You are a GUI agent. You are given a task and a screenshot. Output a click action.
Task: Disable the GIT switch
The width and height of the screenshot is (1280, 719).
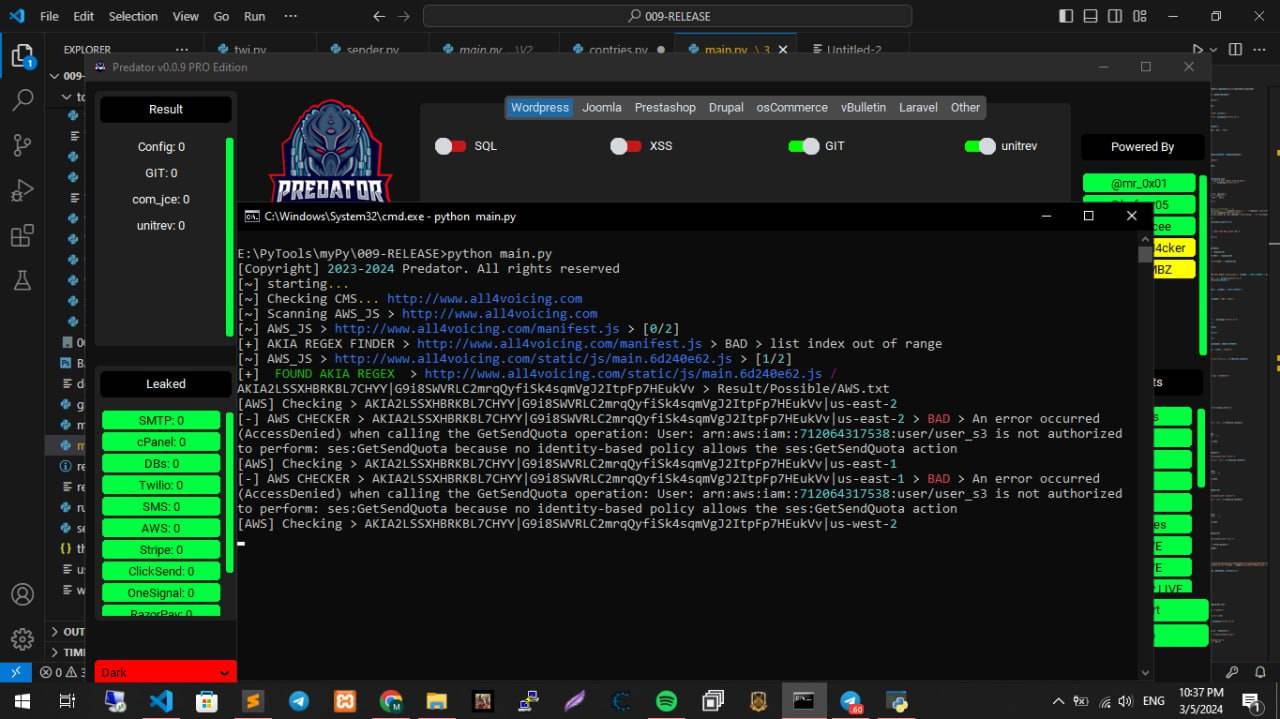804,146
